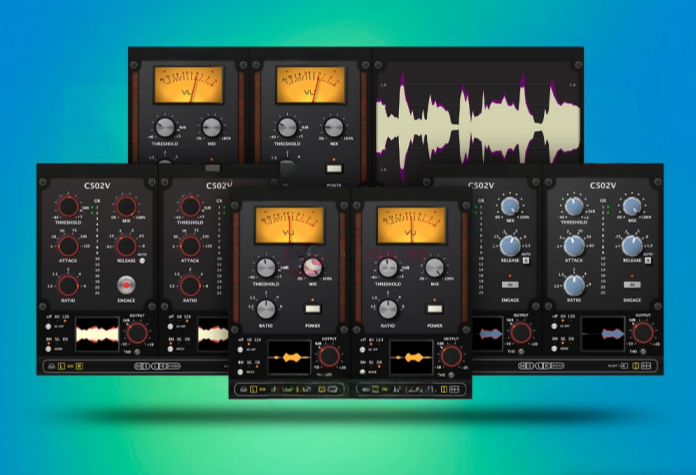Select the yellow L channel icon on leftmost red C502V
The height and width of the screenshot is (475, 696).
click(x=61, y=366)
